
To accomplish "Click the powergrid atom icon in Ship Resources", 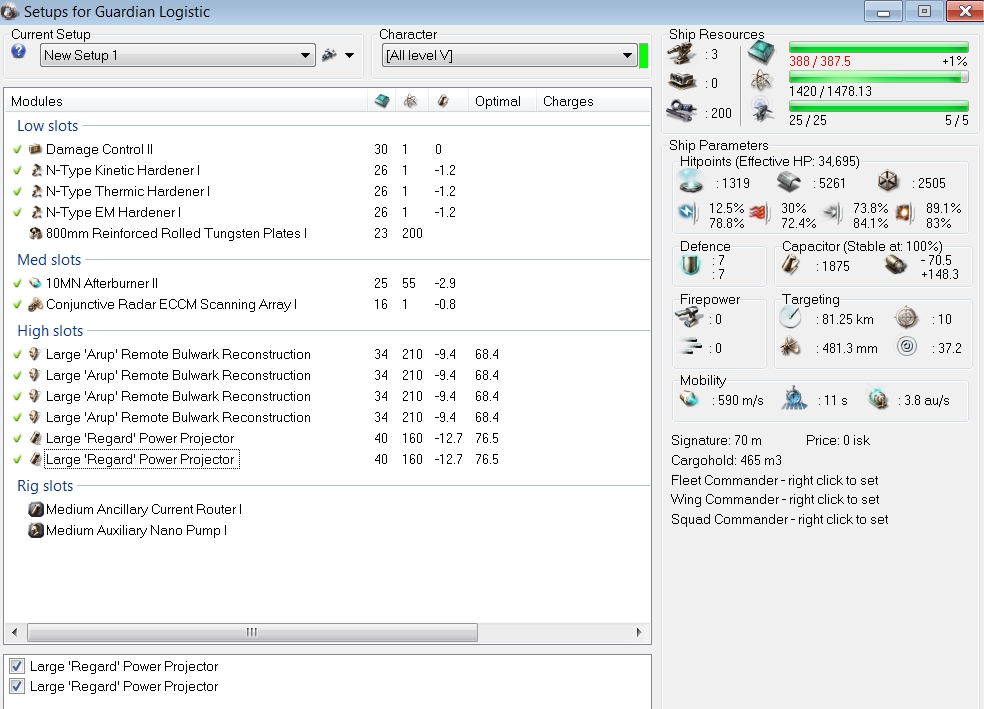I will (761, 80).
